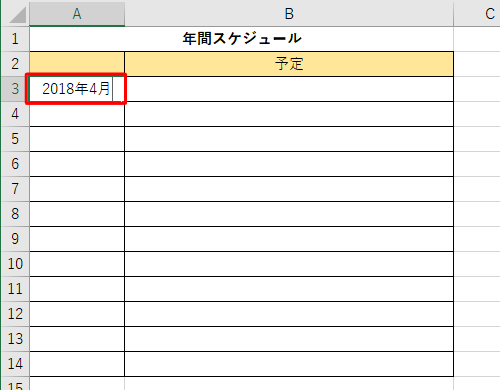Click empty cell B6

[289, 164]
